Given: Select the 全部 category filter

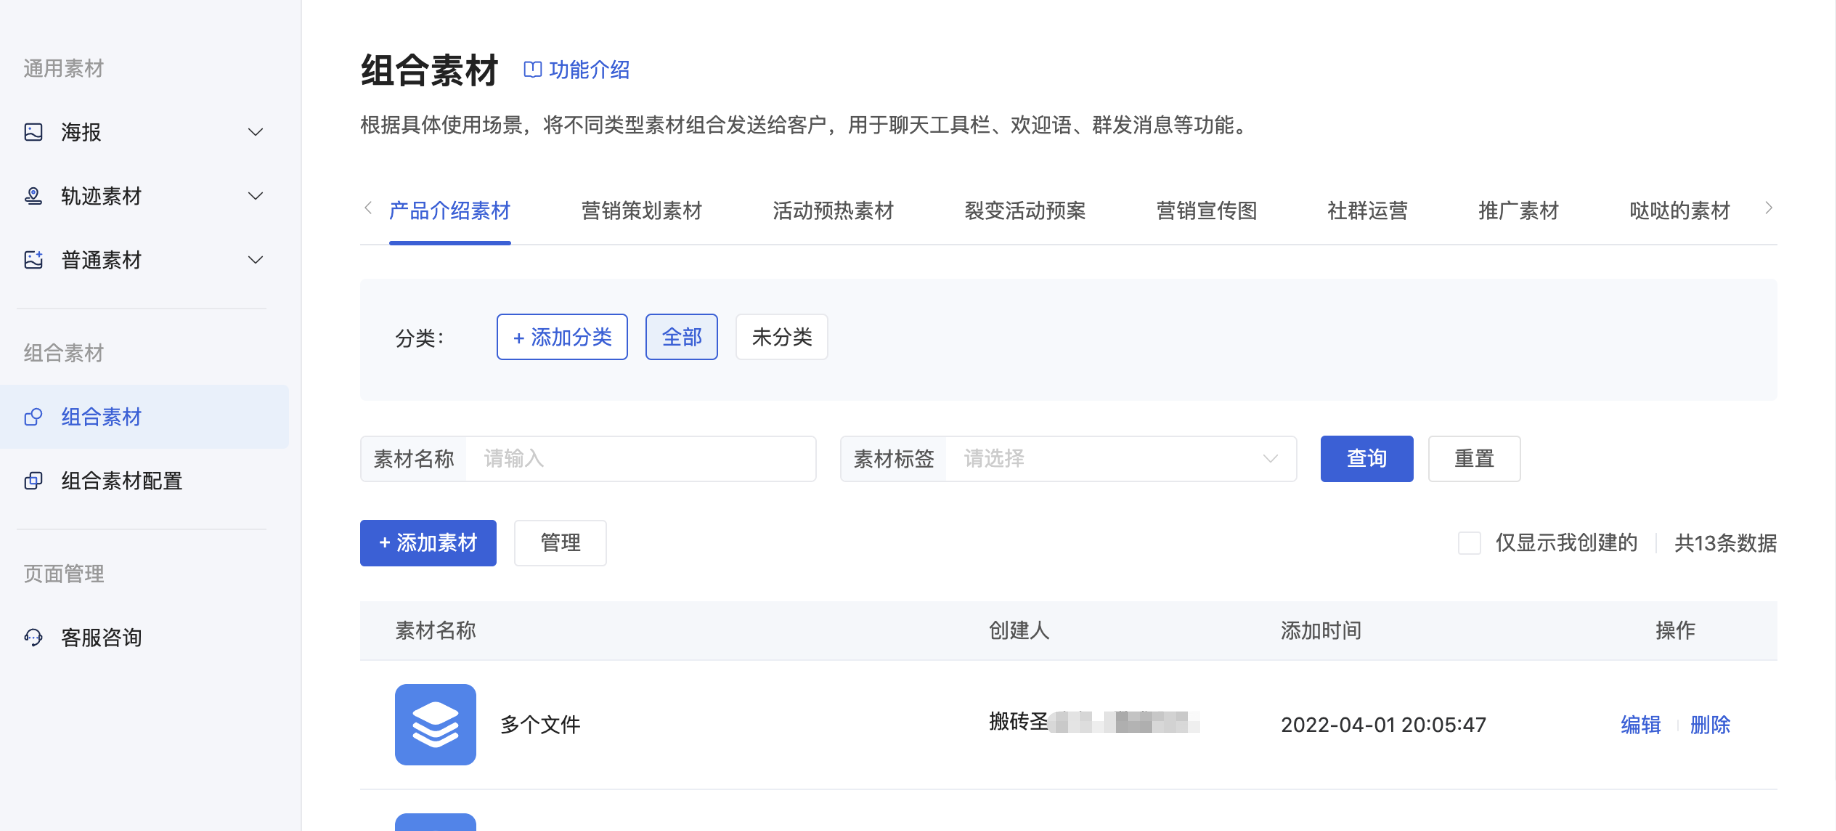Looking at the screenshot, I should tap(682, 337).
